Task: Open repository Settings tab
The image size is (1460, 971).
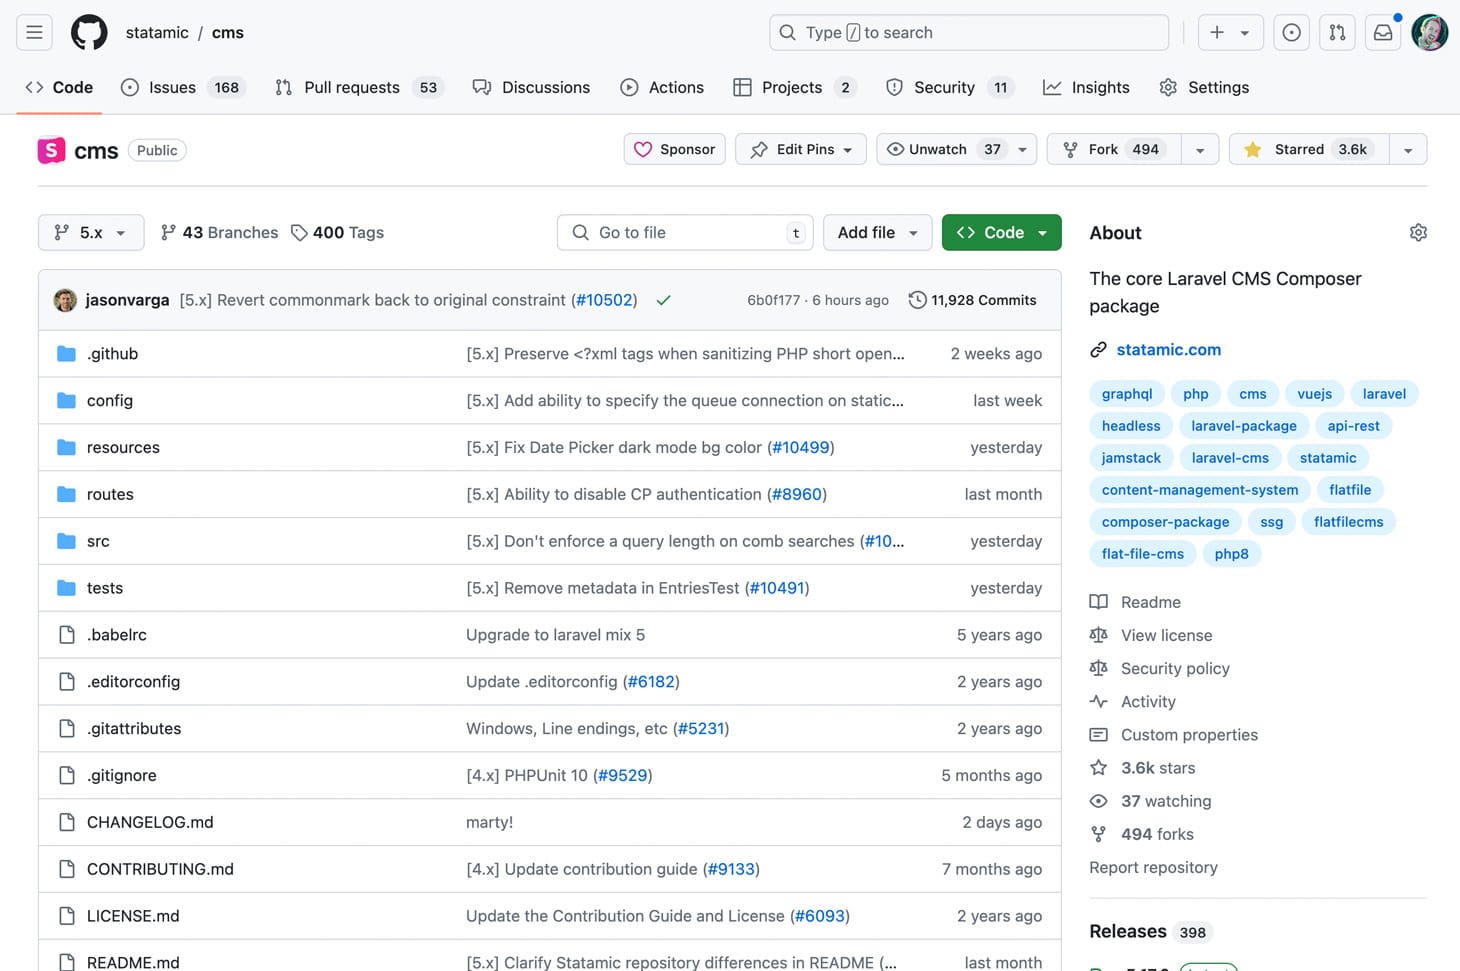Action: 1204,87
